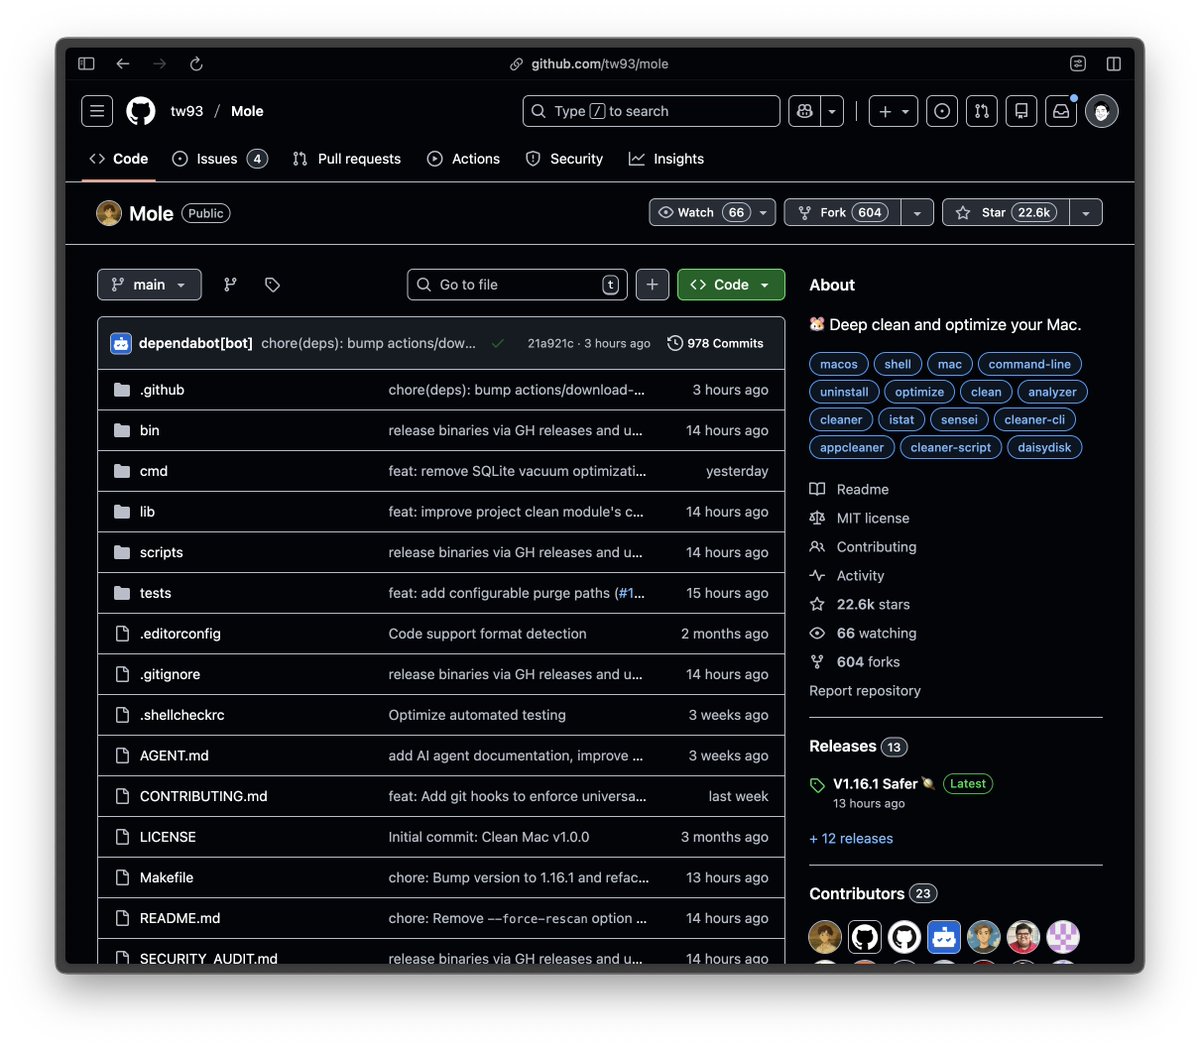Open the tw93 owner link

tap(187, 111)
